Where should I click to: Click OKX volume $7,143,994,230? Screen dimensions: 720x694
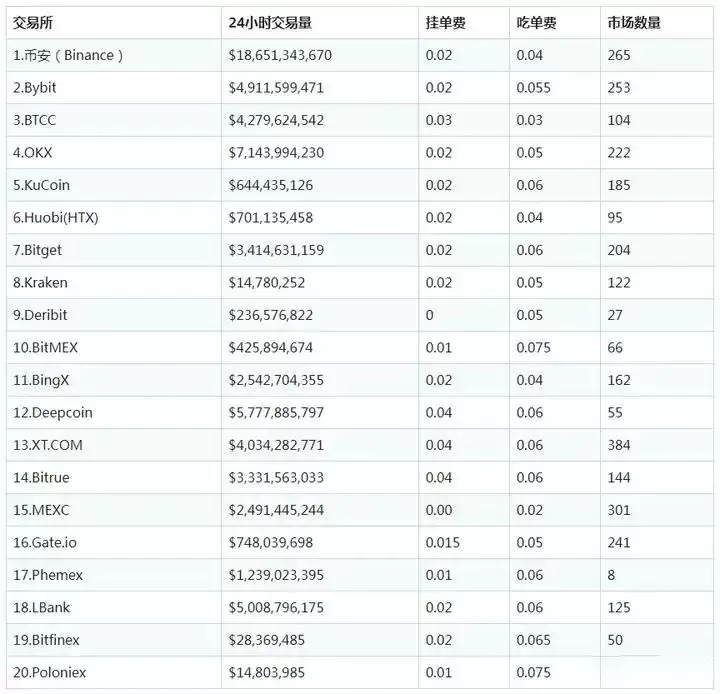[276, 152]
